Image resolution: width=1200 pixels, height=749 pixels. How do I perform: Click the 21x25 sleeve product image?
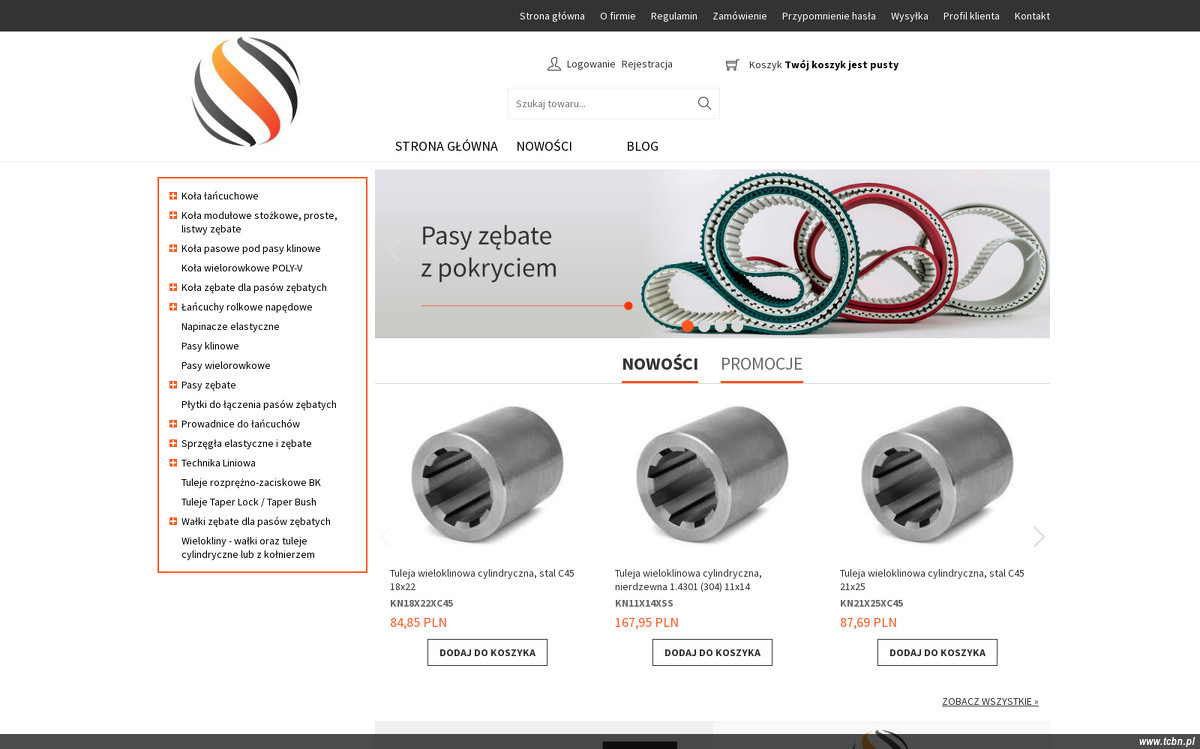point(937,474)
